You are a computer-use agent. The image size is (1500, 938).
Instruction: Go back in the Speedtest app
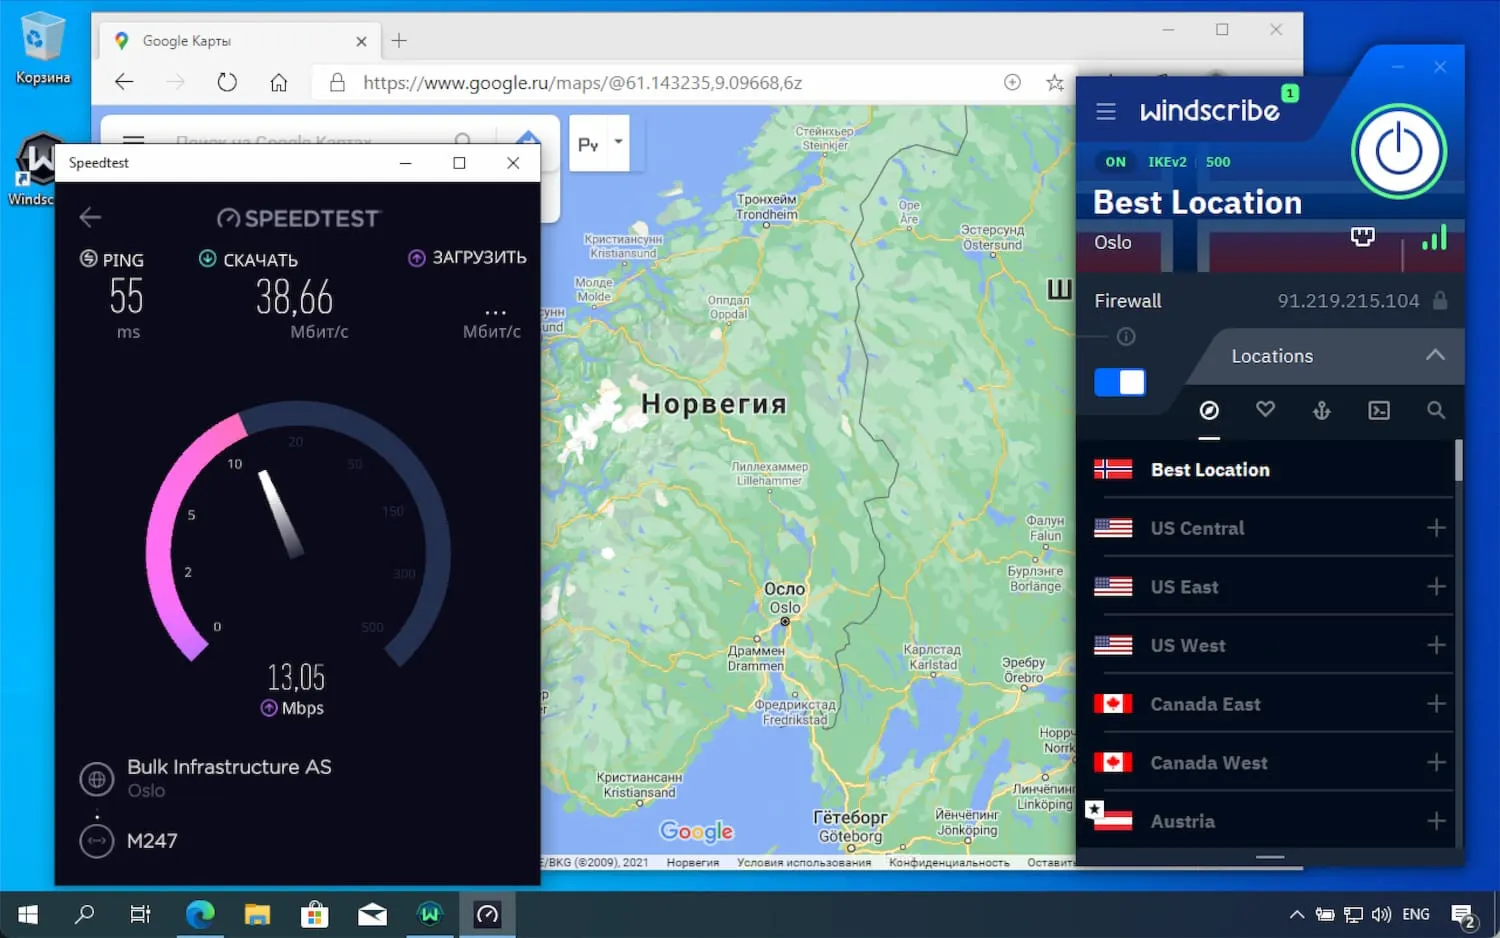coord(90,217)
